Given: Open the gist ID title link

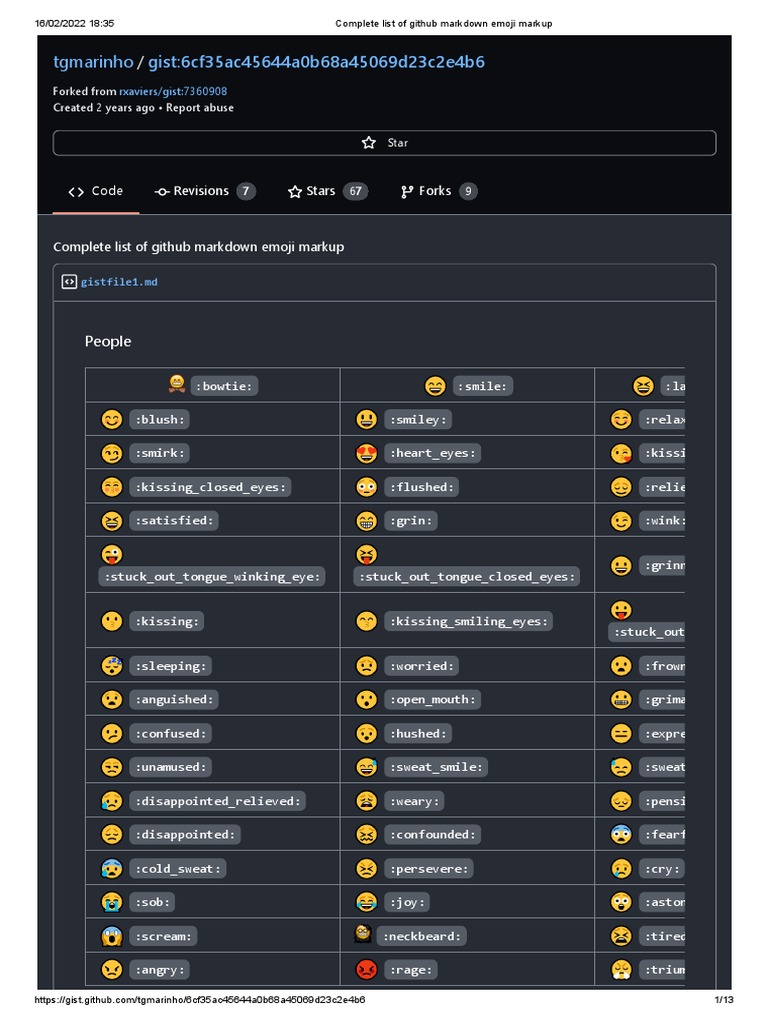Looking at the screenshot, I should point(316,62).
